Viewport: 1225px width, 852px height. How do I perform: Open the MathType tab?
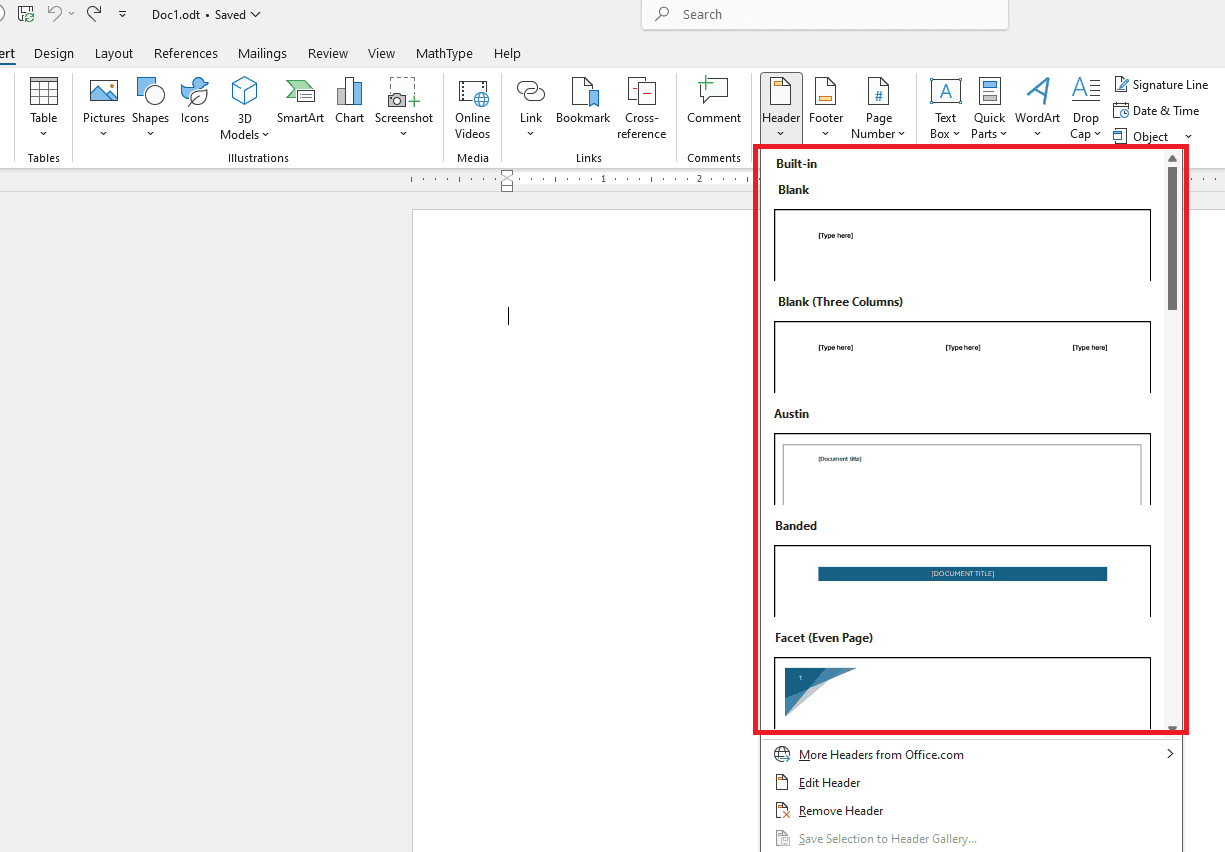(x=444, y=53)
